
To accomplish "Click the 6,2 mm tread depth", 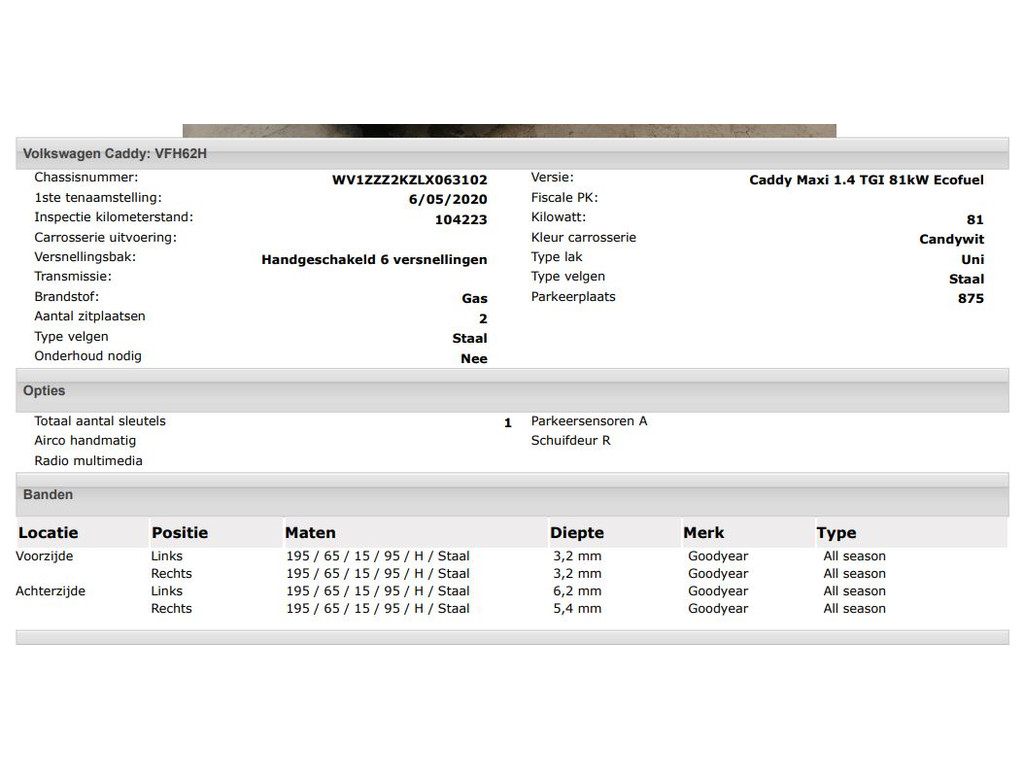I will 577,591.
